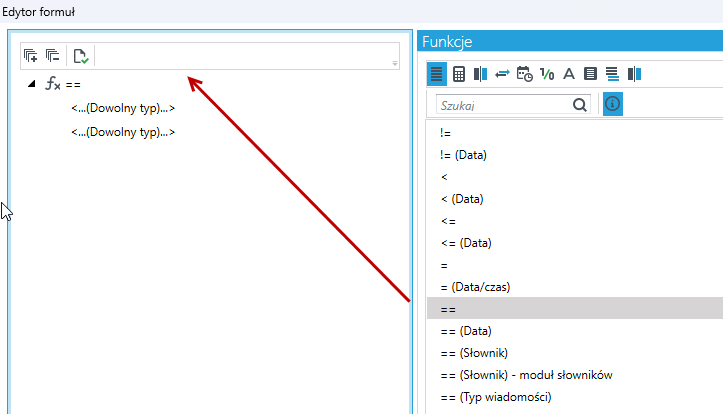The image size is (723, 414).
Task: Collapse the fx == formula node
Action: coord(31,84)
